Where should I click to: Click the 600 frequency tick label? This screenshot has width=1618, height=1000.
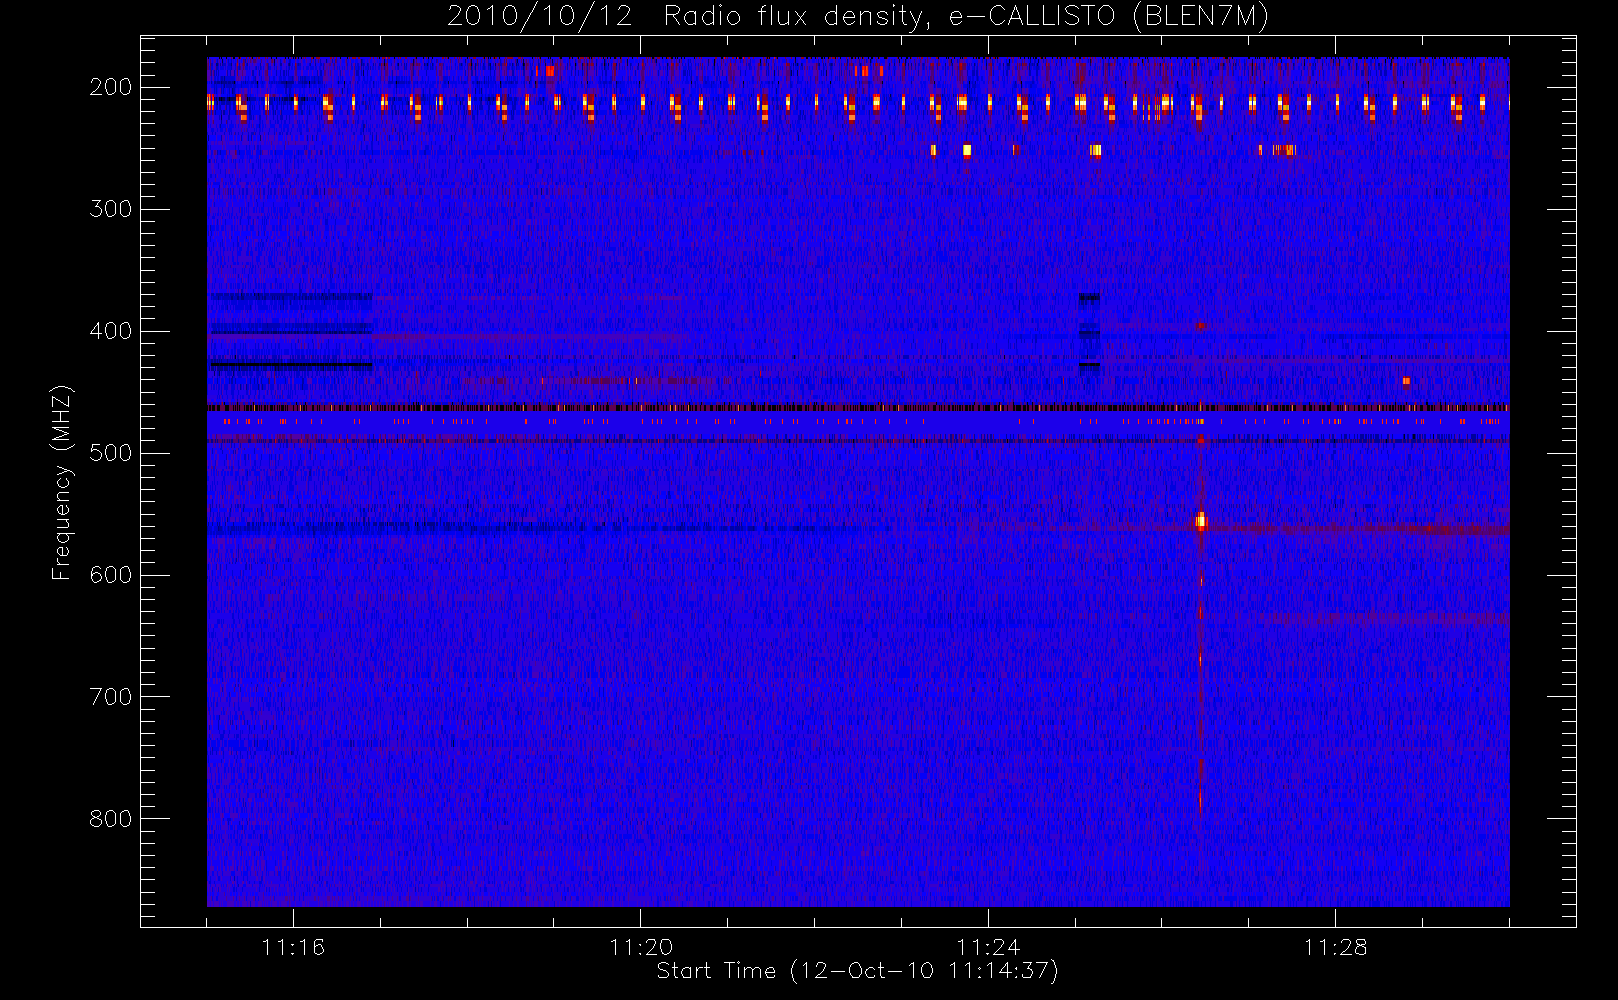click(111, 575)
